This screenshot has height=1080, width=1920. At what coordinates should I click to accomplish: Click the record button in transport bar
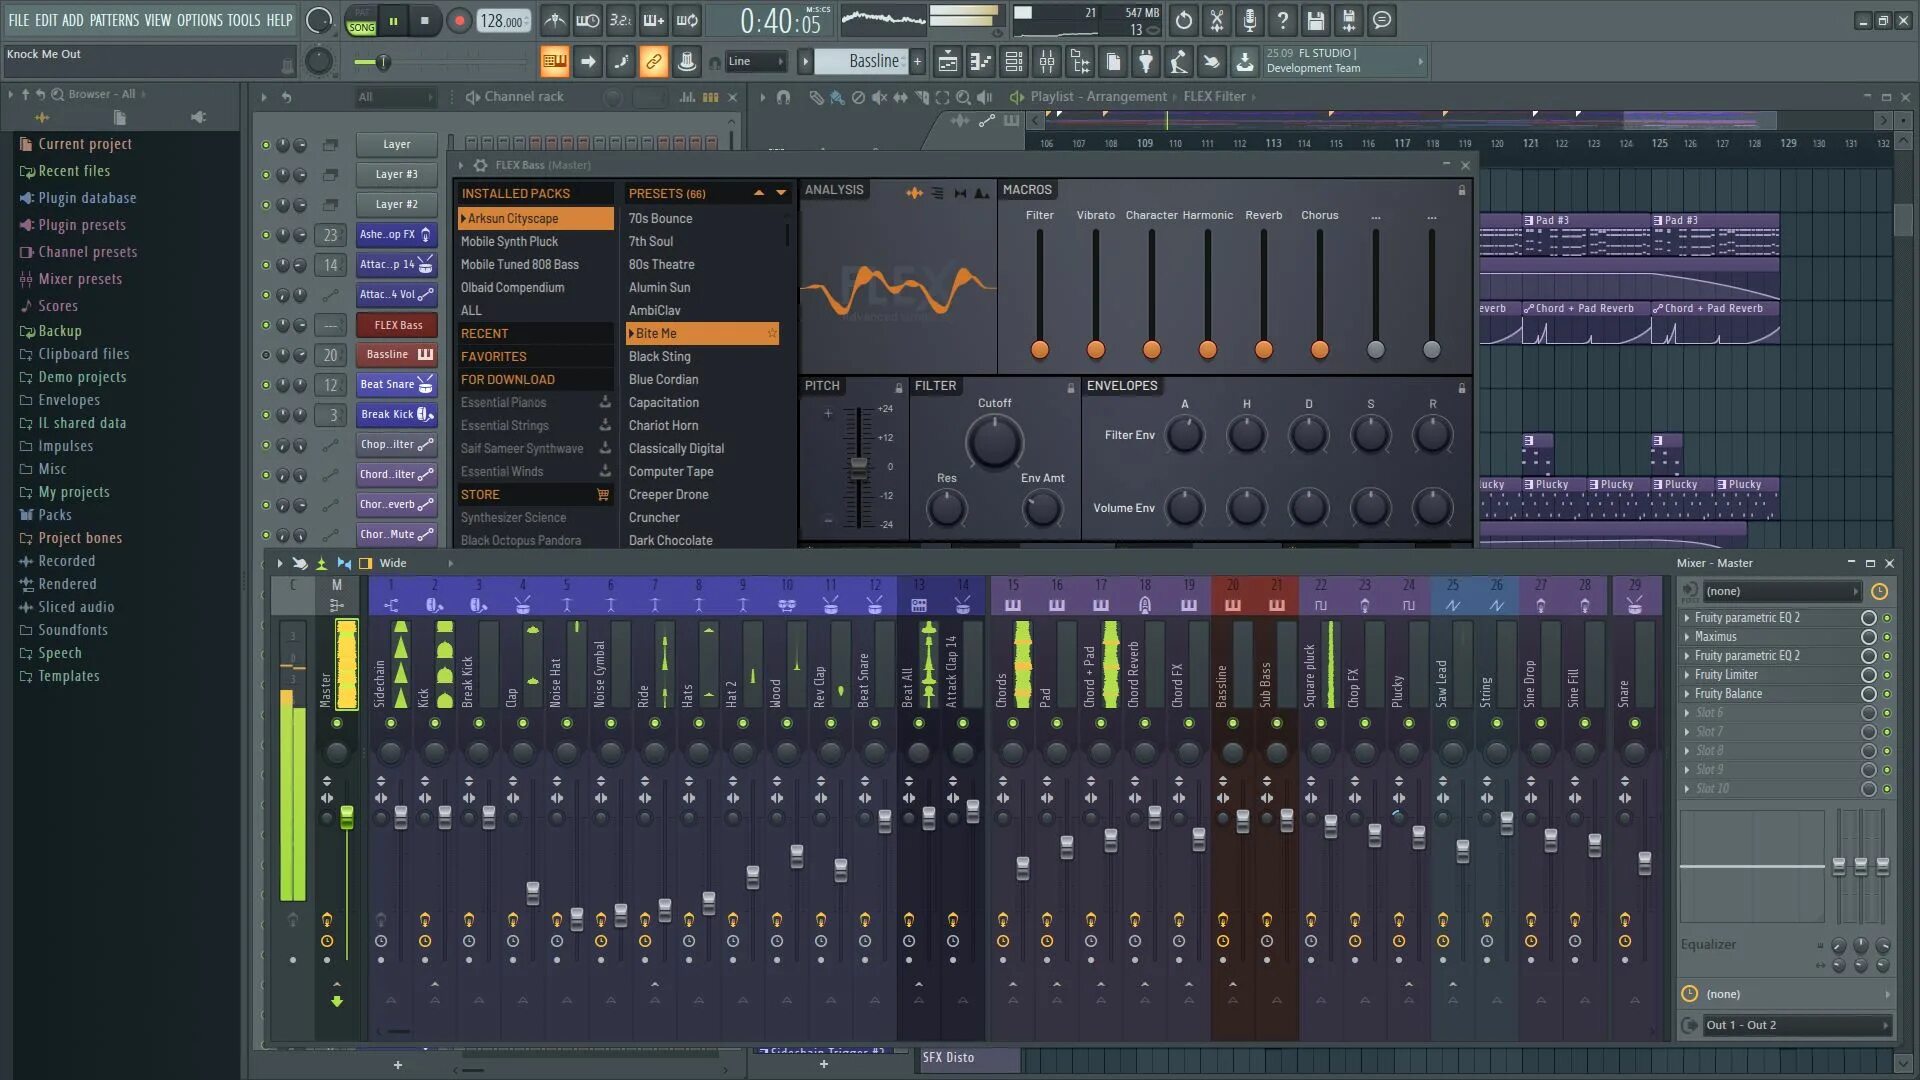(x=458, y=20)
